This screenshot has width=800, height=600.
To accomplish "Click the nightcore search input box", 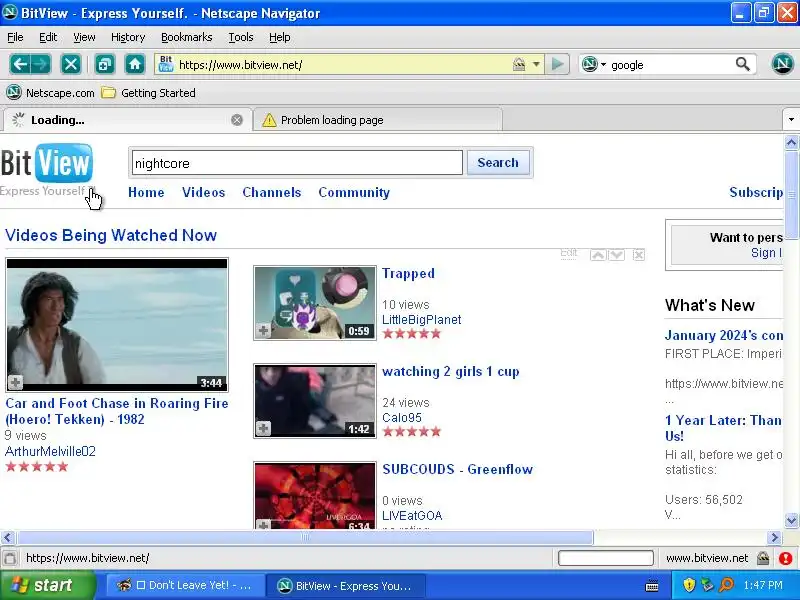I will coord(297,163).
